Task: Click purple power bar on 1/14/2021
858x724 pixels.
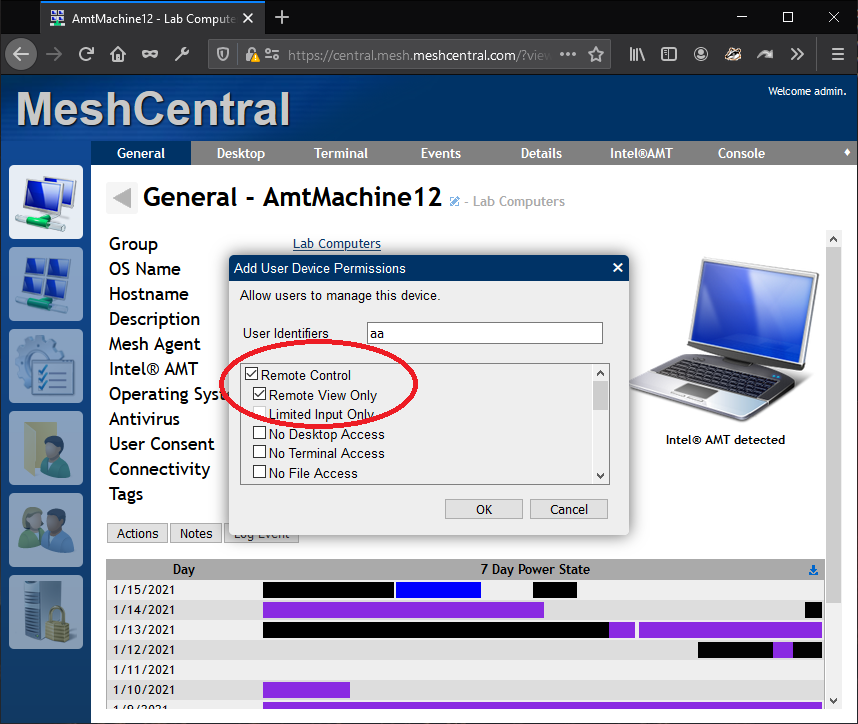Action: [403, 610]
